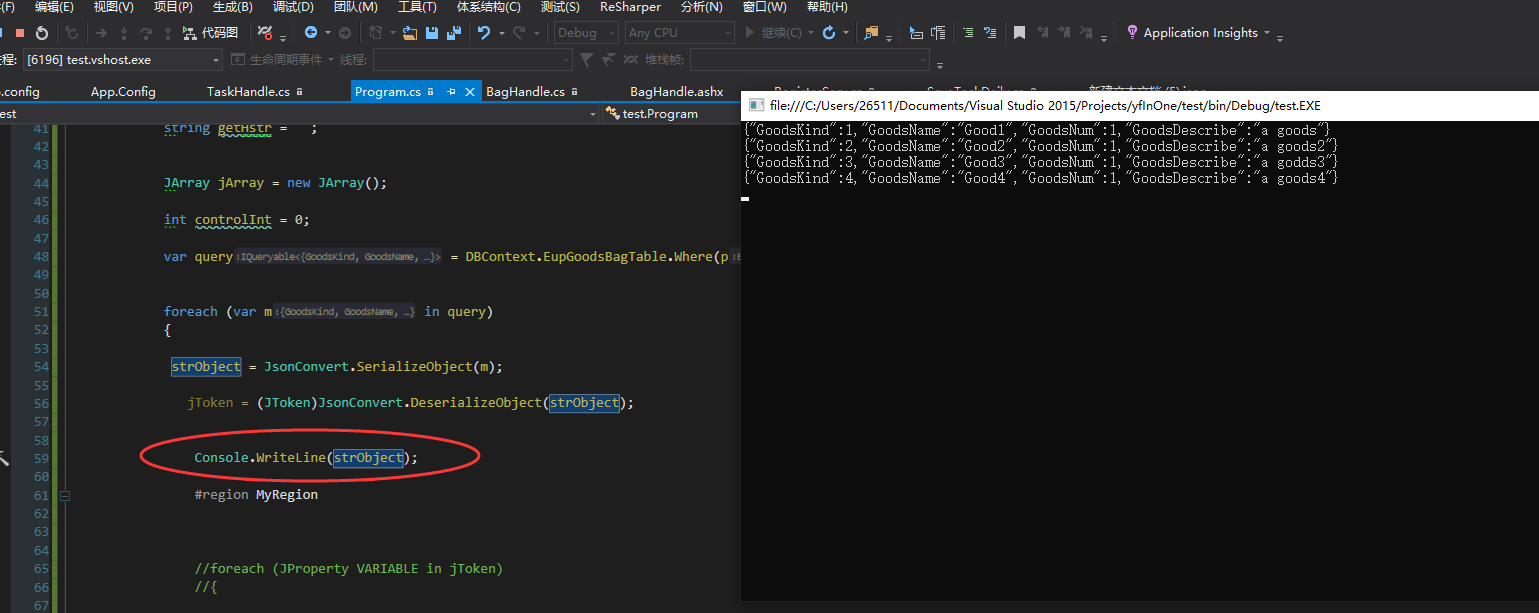Close the Program.cs tab

pyautogui.click(x=469, y=91)
